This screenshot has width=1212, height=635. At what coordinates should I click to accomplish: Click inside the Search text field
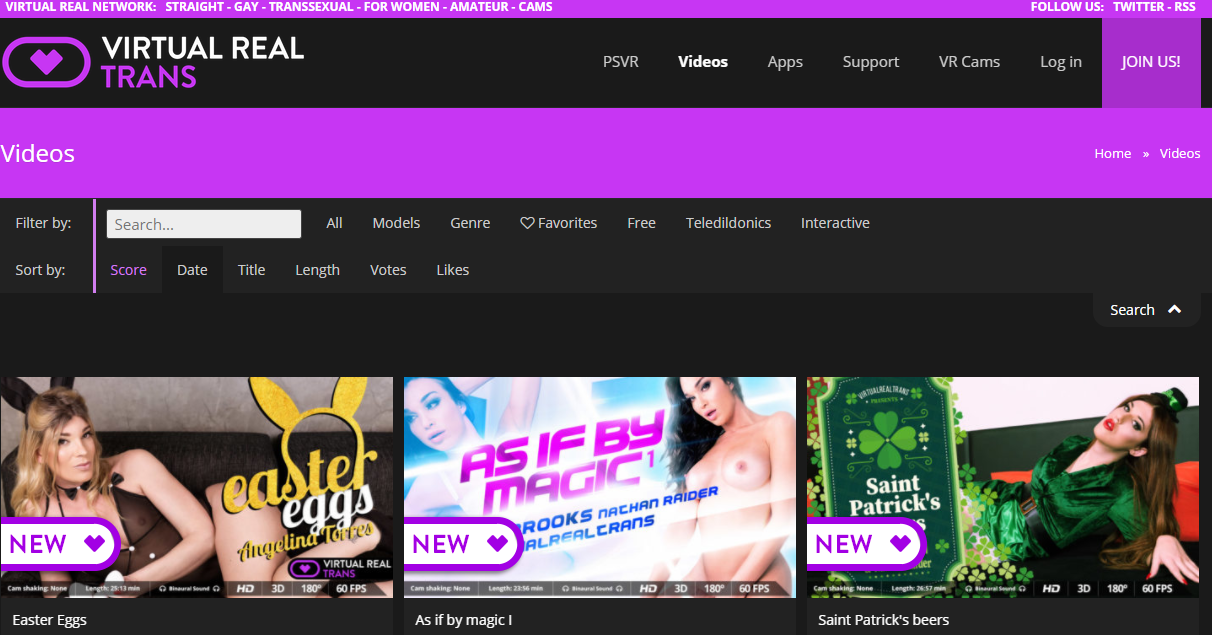coord(203,223)
